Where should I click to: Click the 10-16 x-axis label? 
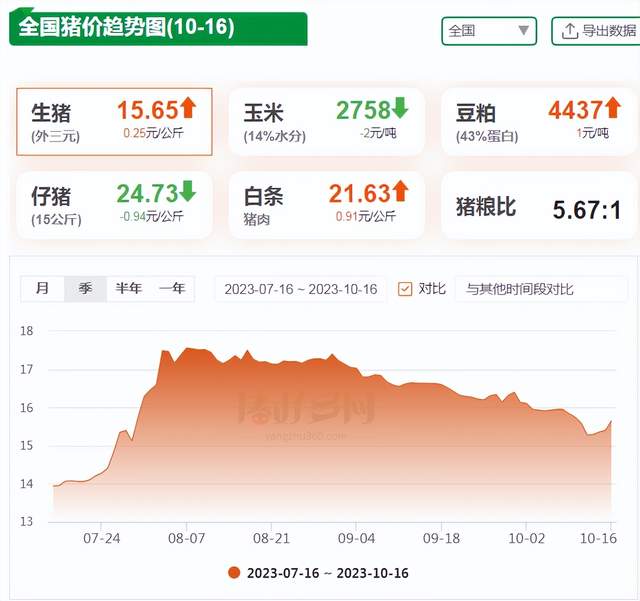(x=598, y=538)
